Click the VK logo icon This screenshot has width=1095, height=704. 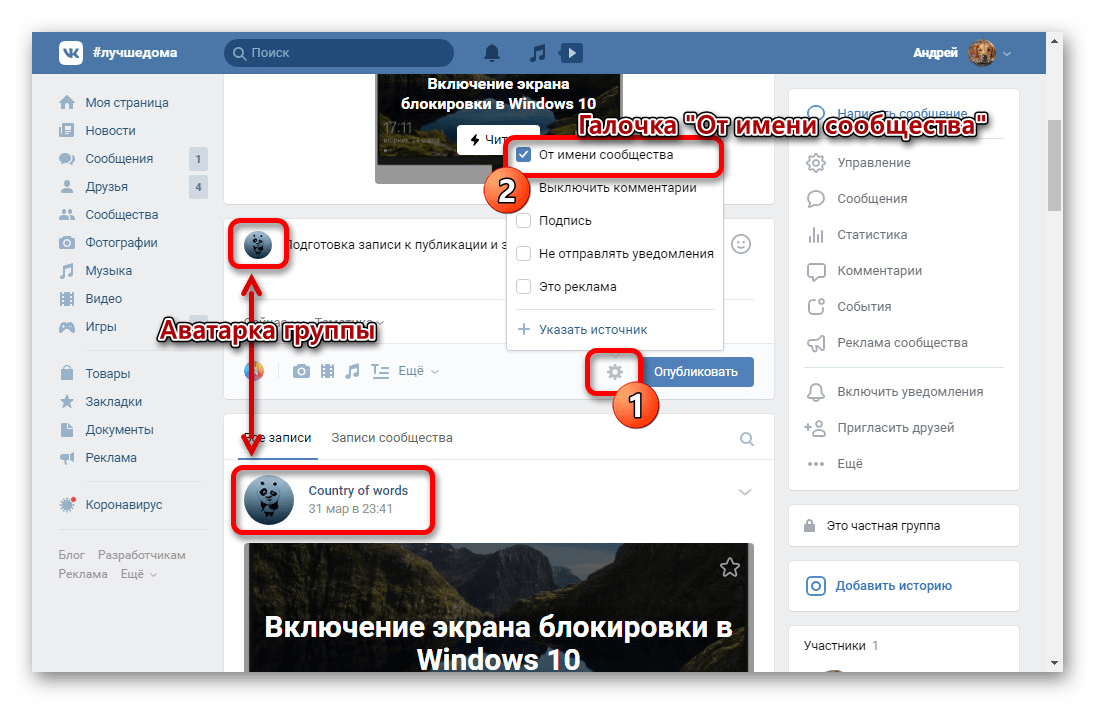71,52
